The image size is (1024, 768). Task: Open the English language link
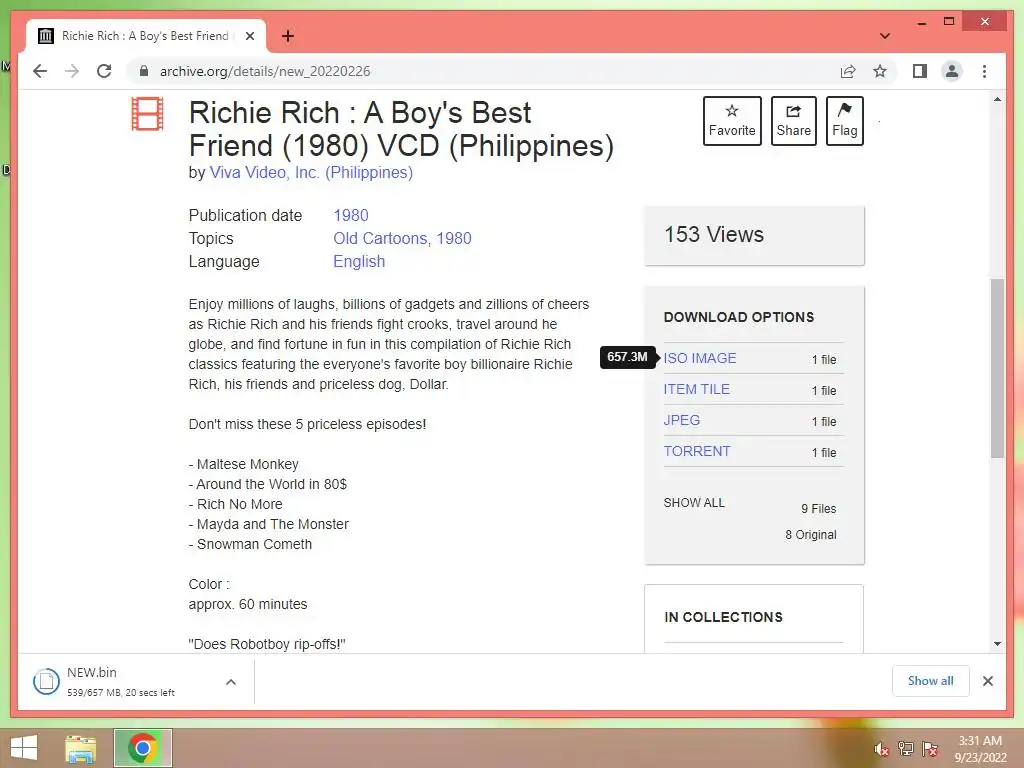pyautogui.click(x=359, y=261)
